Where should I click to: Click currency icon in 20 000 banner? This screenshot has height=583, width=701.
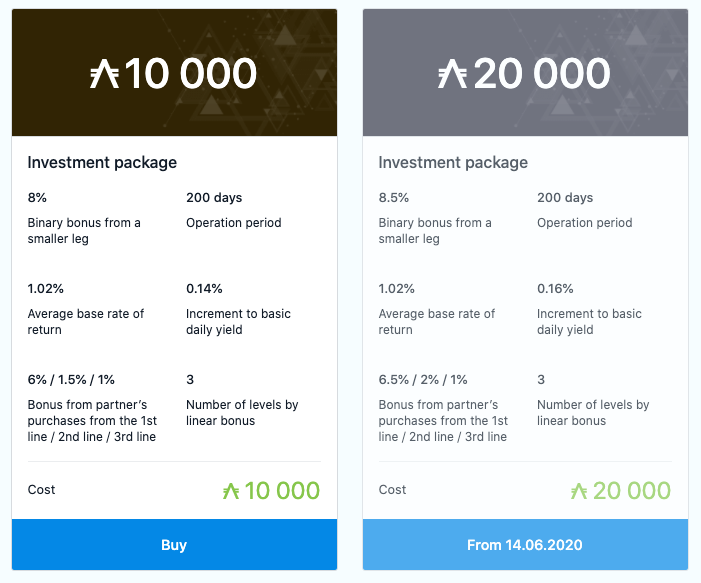(x=452, y=74)
